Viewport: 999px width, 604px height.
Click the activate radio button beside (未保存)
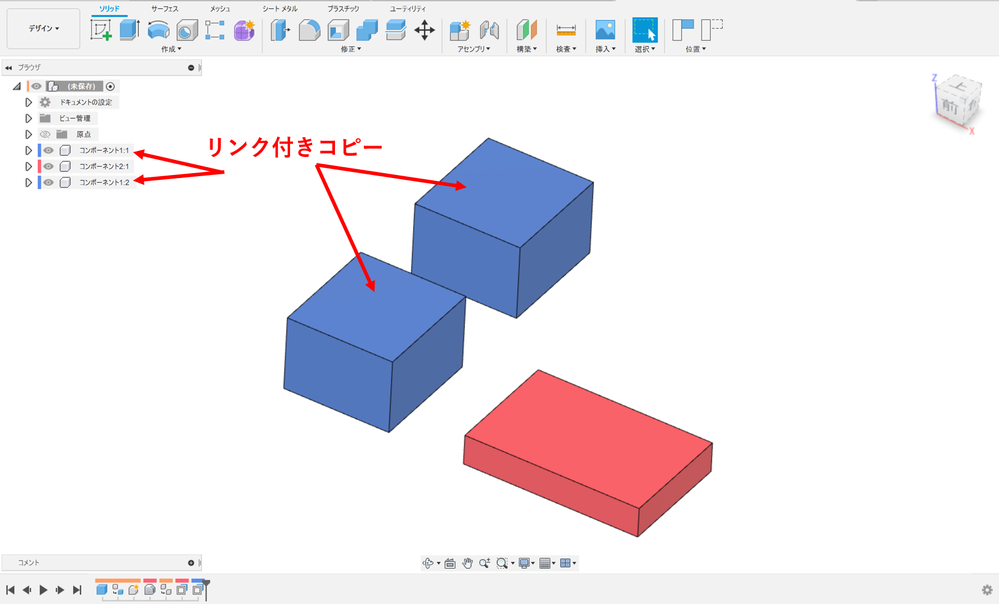[x=110, y=86]
